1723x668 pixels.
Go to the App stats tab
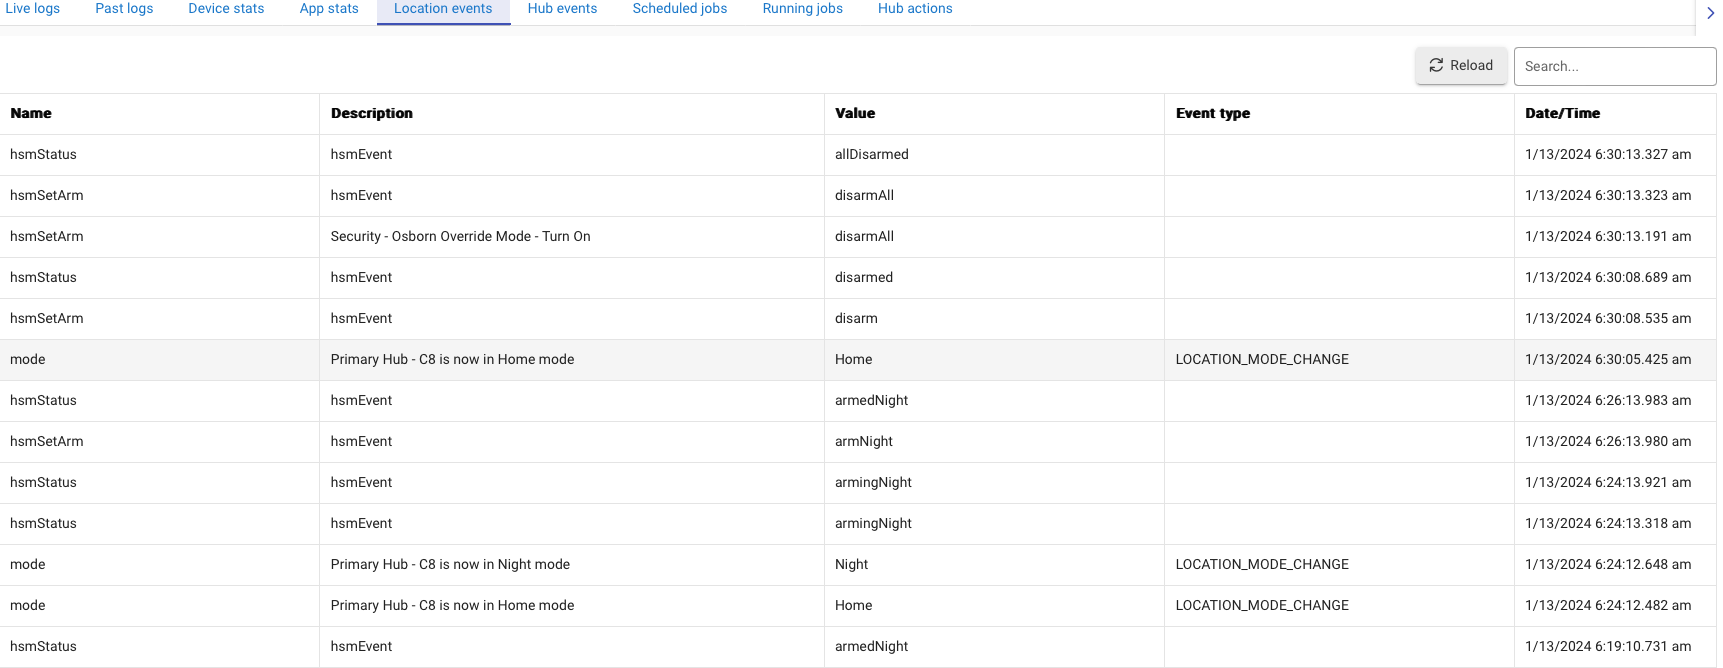pyautogui.click(x=329, y=9)
